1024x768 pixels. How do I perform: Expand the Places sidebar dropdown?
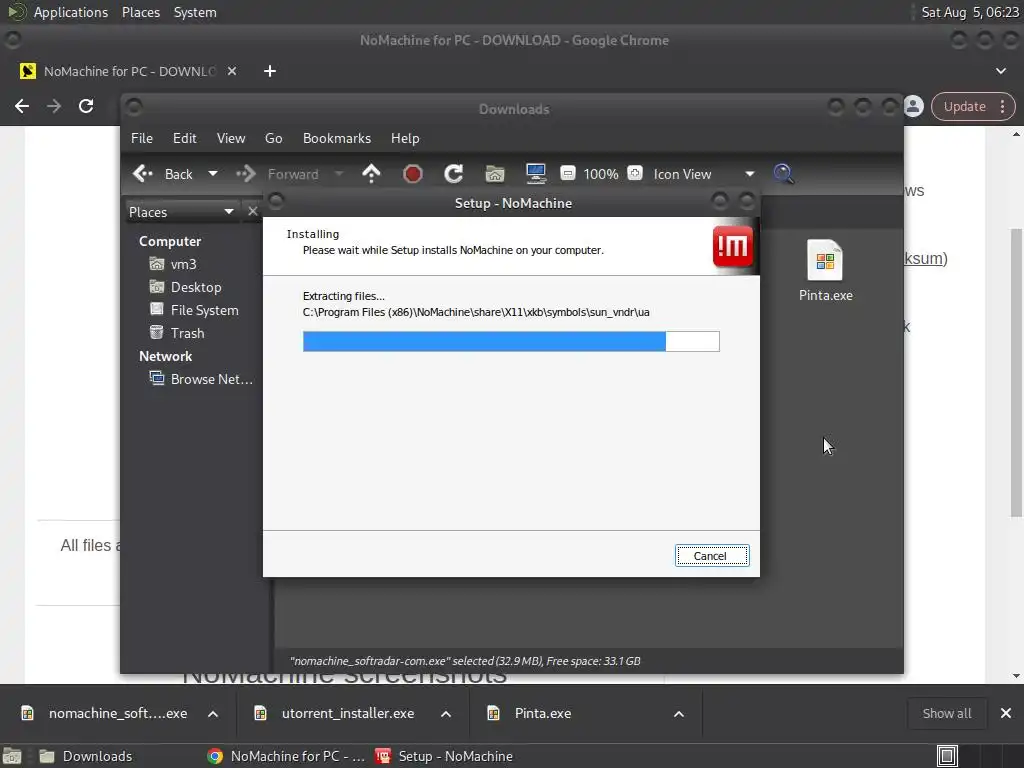pos(181,212)
